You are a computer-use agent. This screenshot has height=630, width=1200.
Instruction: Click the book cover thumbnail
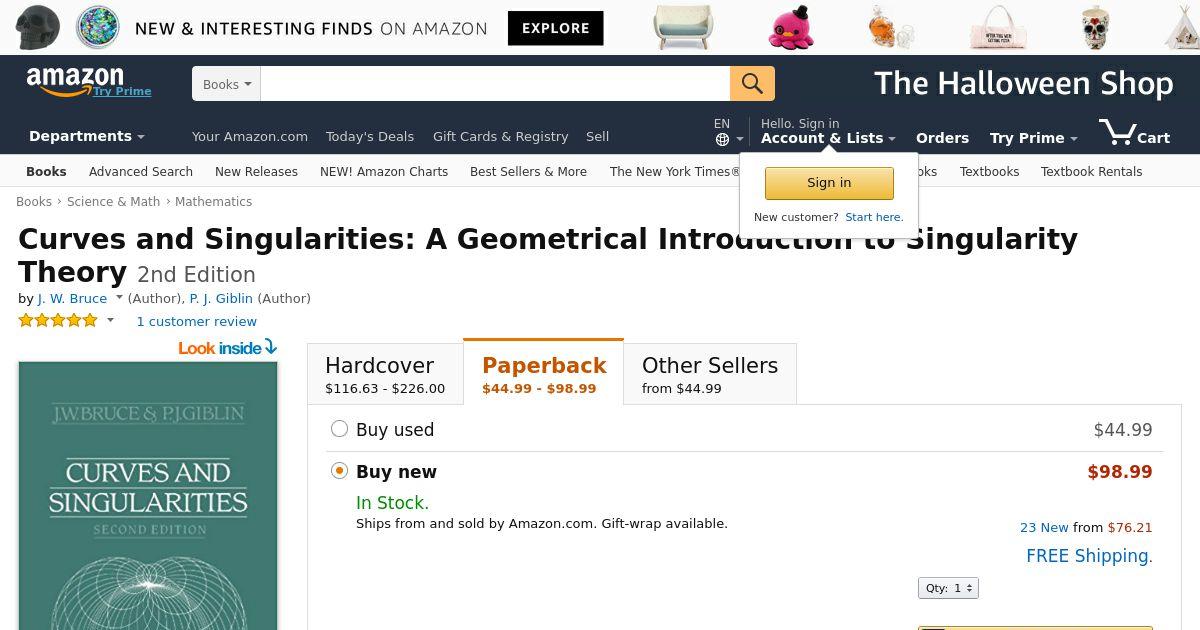coord(148,500)
